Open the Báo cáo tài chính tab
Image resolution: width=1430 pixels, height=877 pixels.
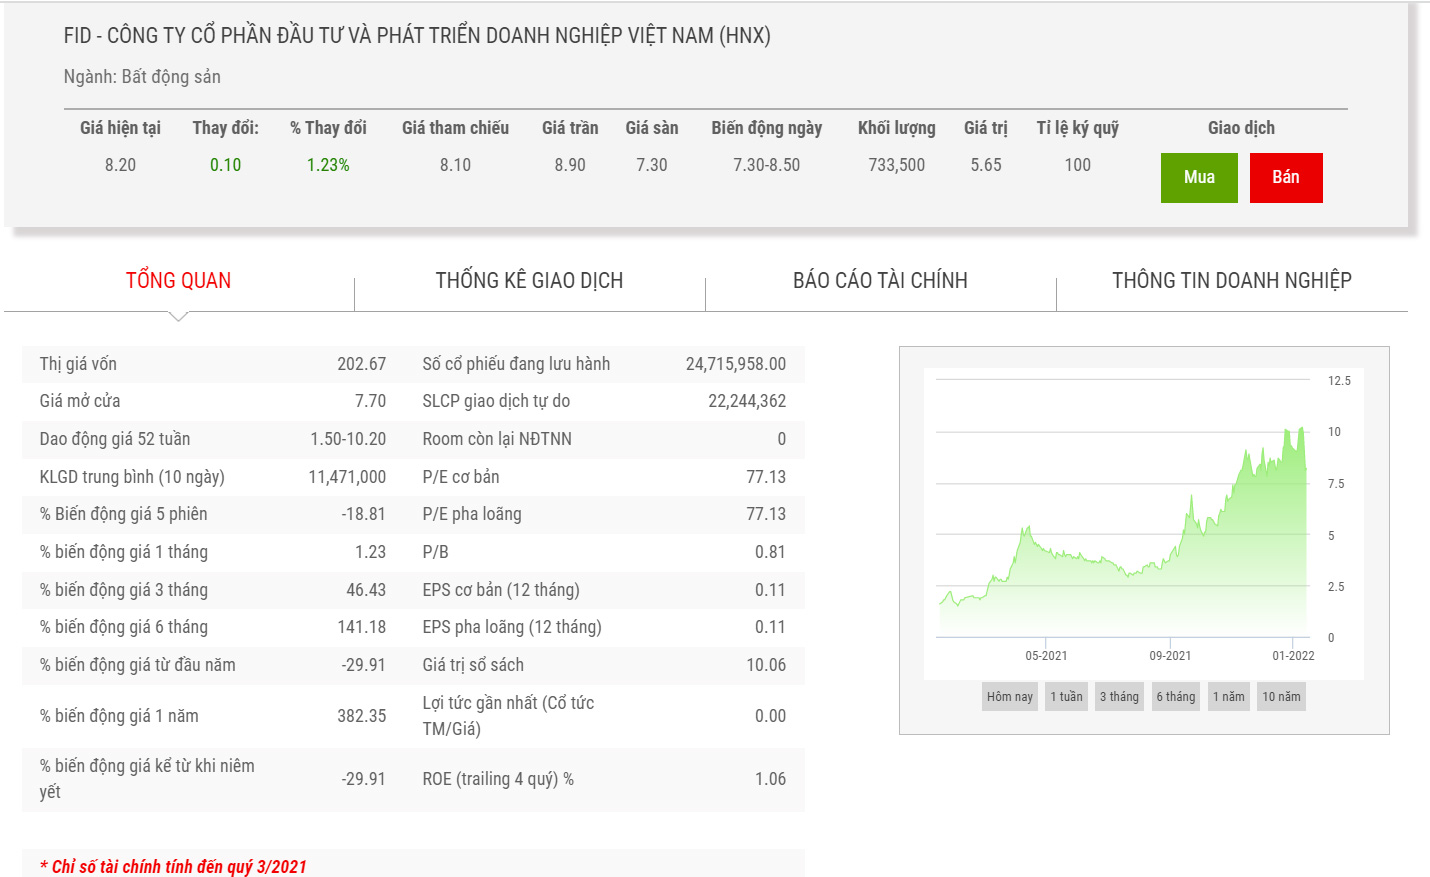click(880, 281)
